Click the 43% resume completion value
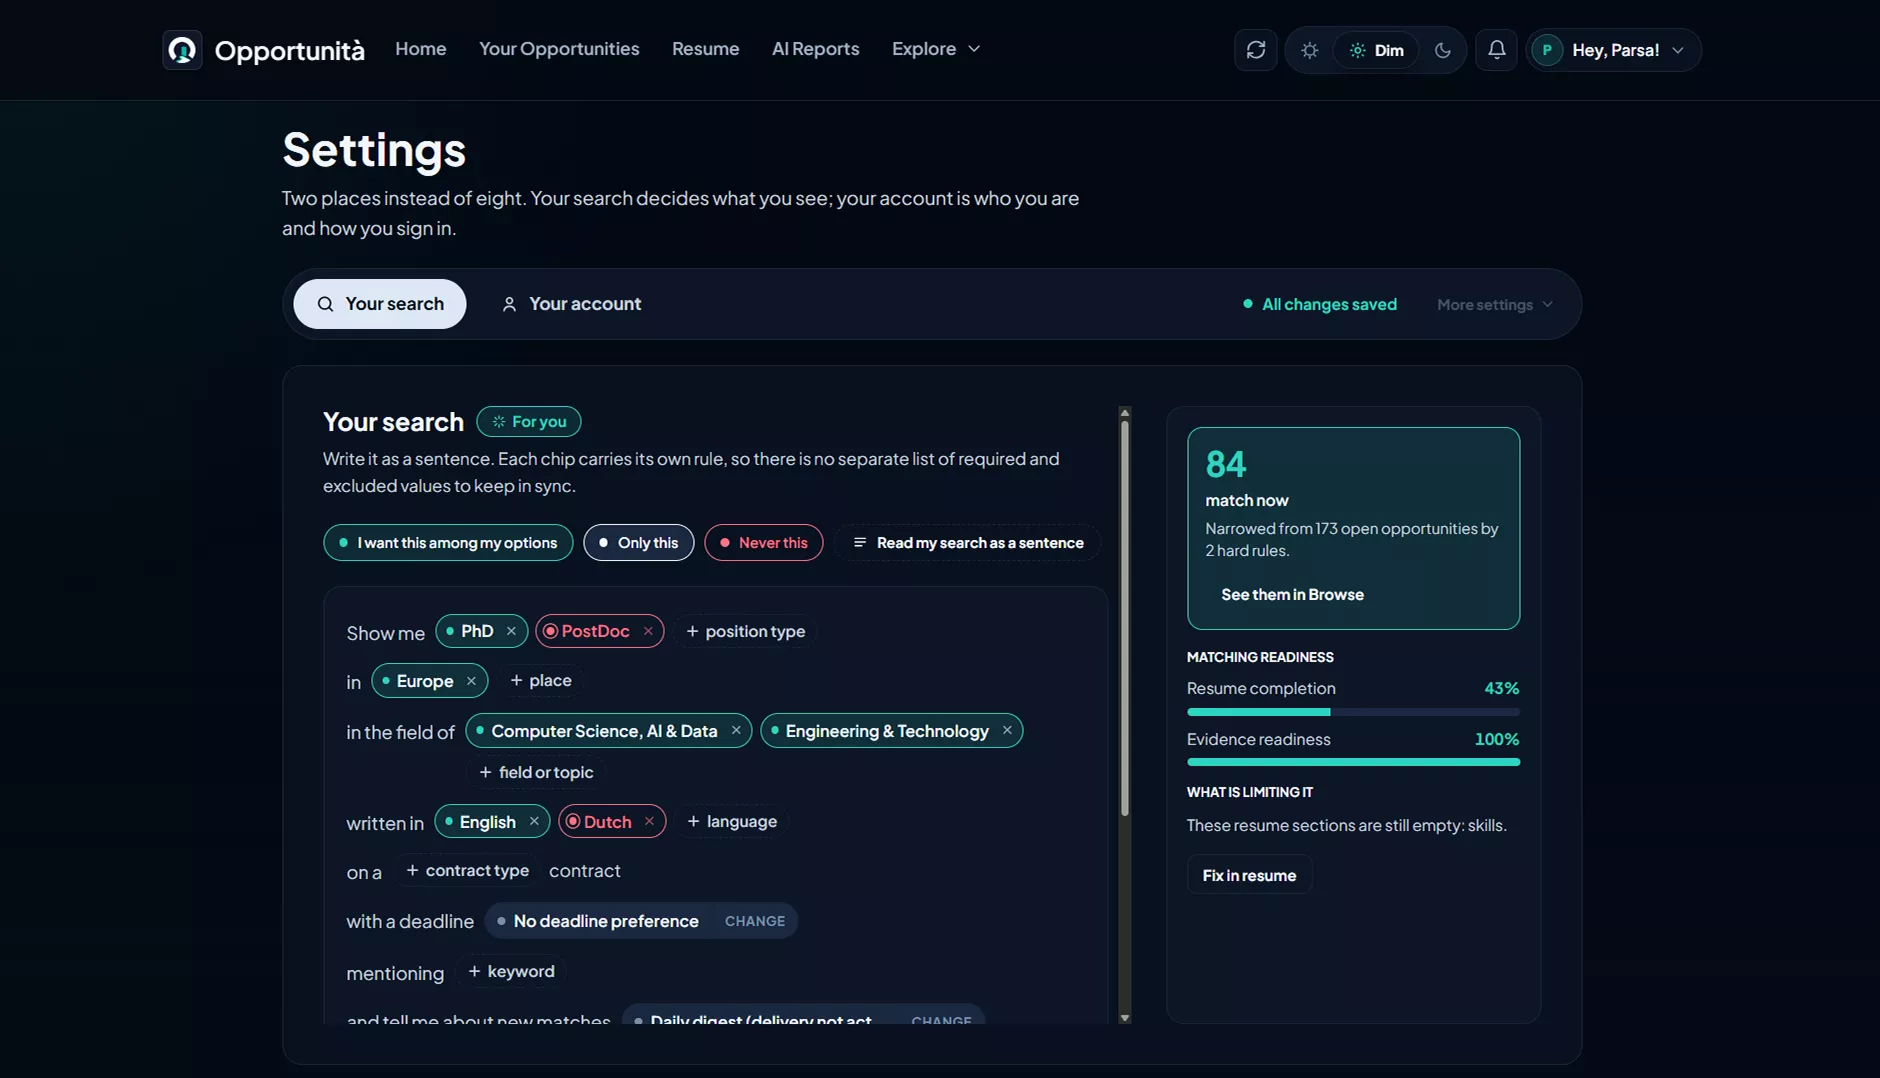This screenshot has width=1880, height=1078. [x=1501, y=689]
